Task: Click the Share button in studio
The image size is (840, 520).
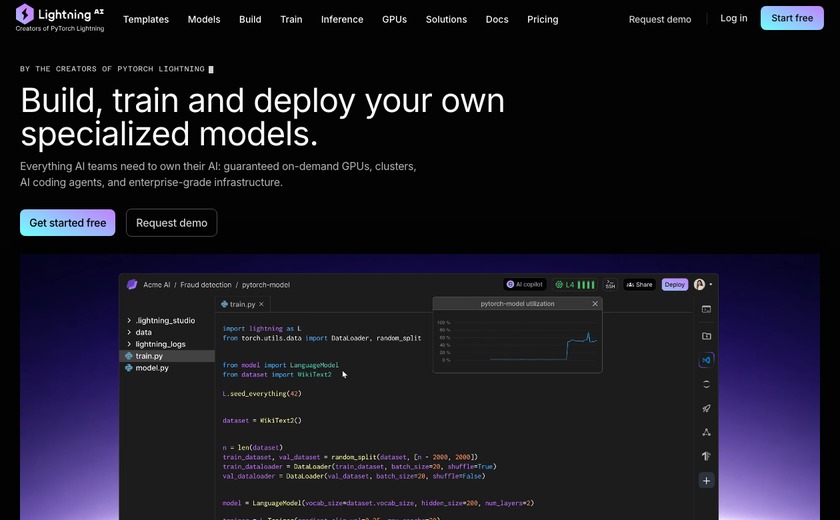Action: 639,284
